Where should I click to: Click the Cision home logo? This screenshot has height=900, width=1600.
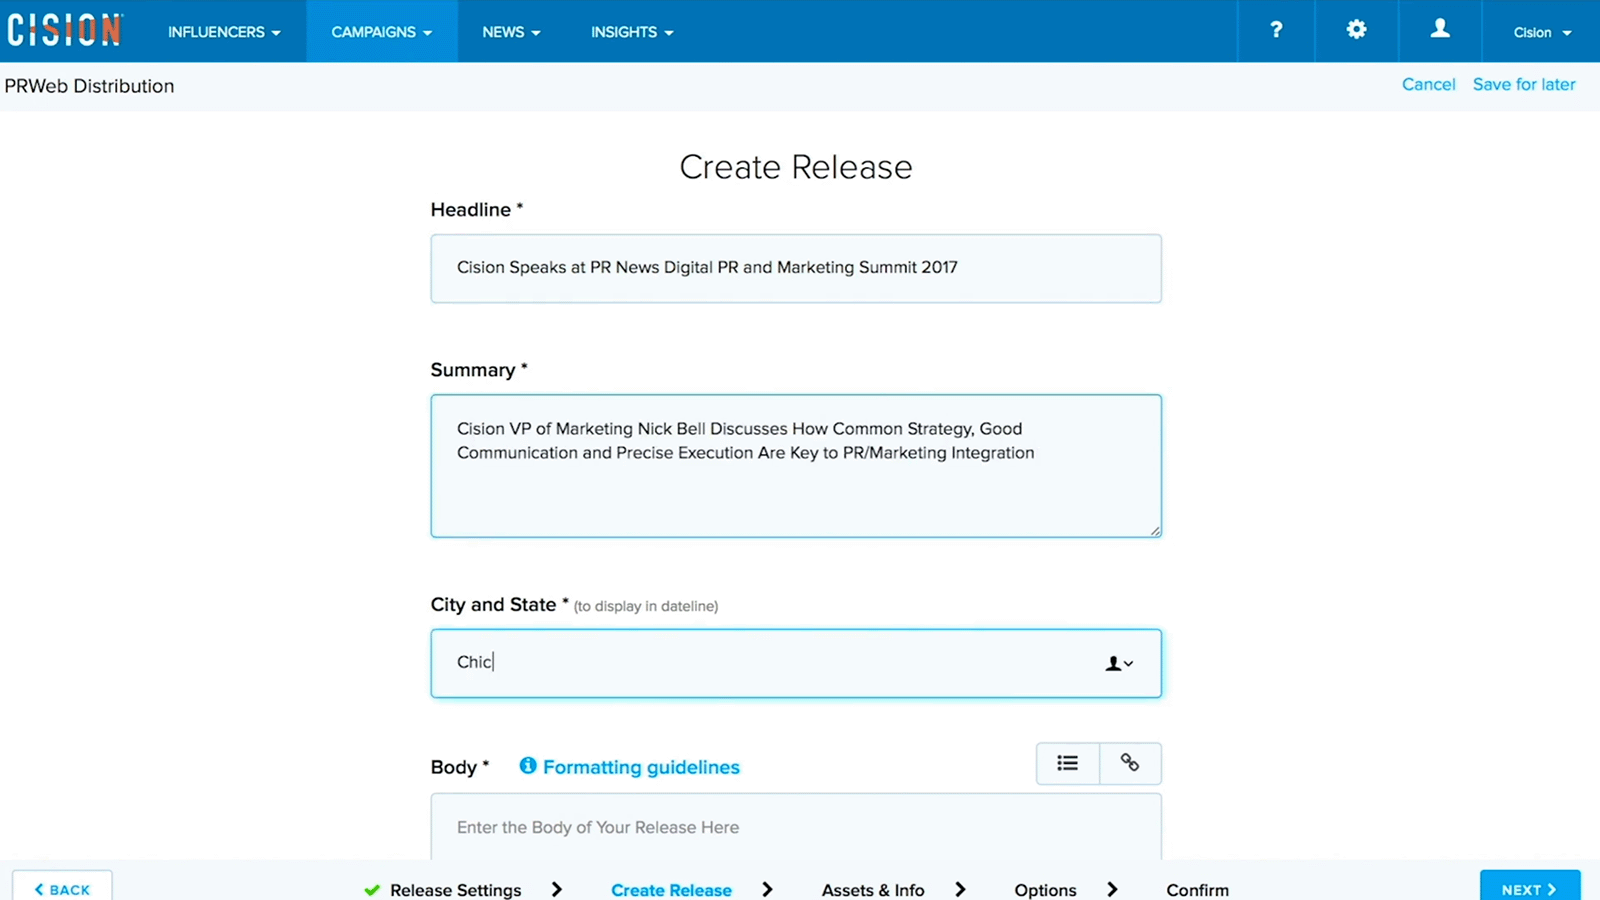coord(64,30)
